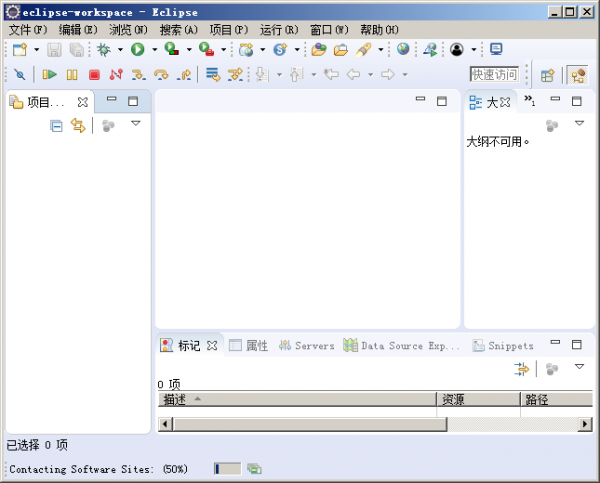Click the black circular profile icon
This screenshot has height=483, width=600.
457,49
